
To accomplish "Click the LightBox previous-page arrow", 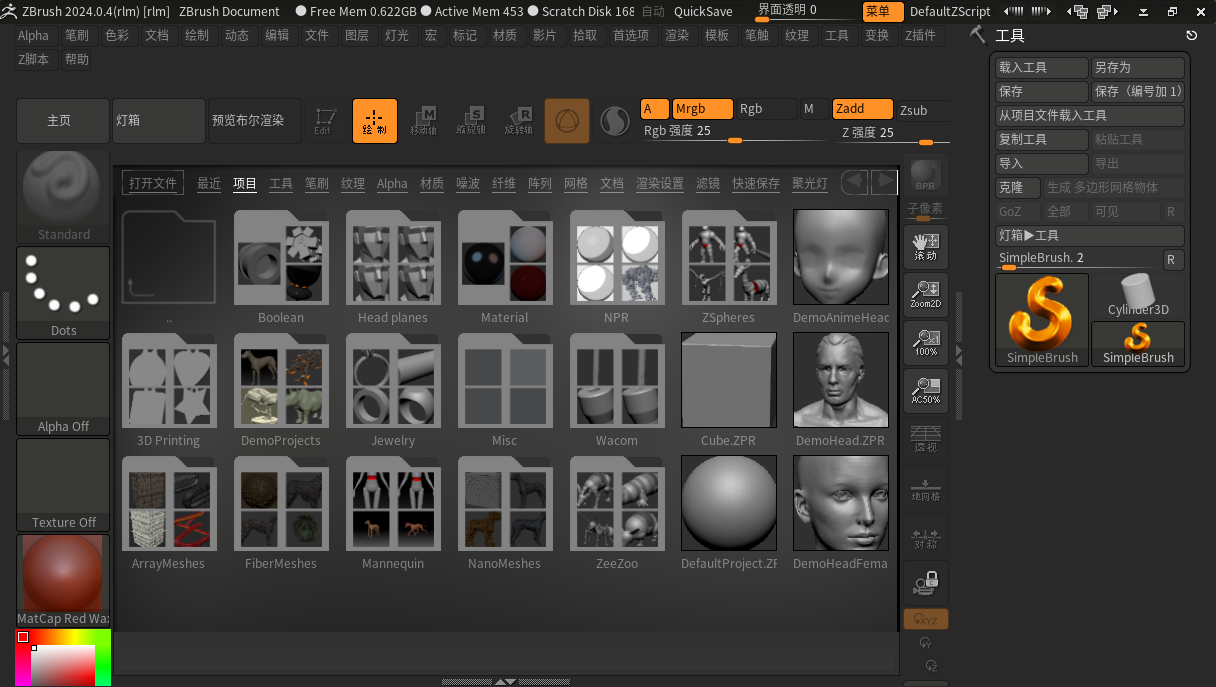I will (853, 183).
